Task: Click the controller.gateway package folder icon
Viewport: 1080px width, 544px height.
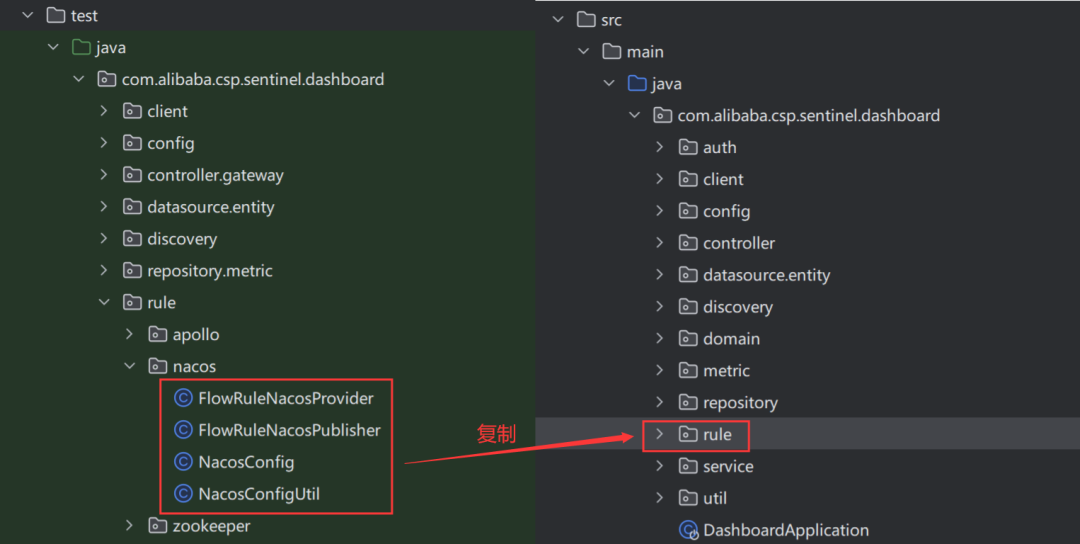Action: (x=132, y=175)
